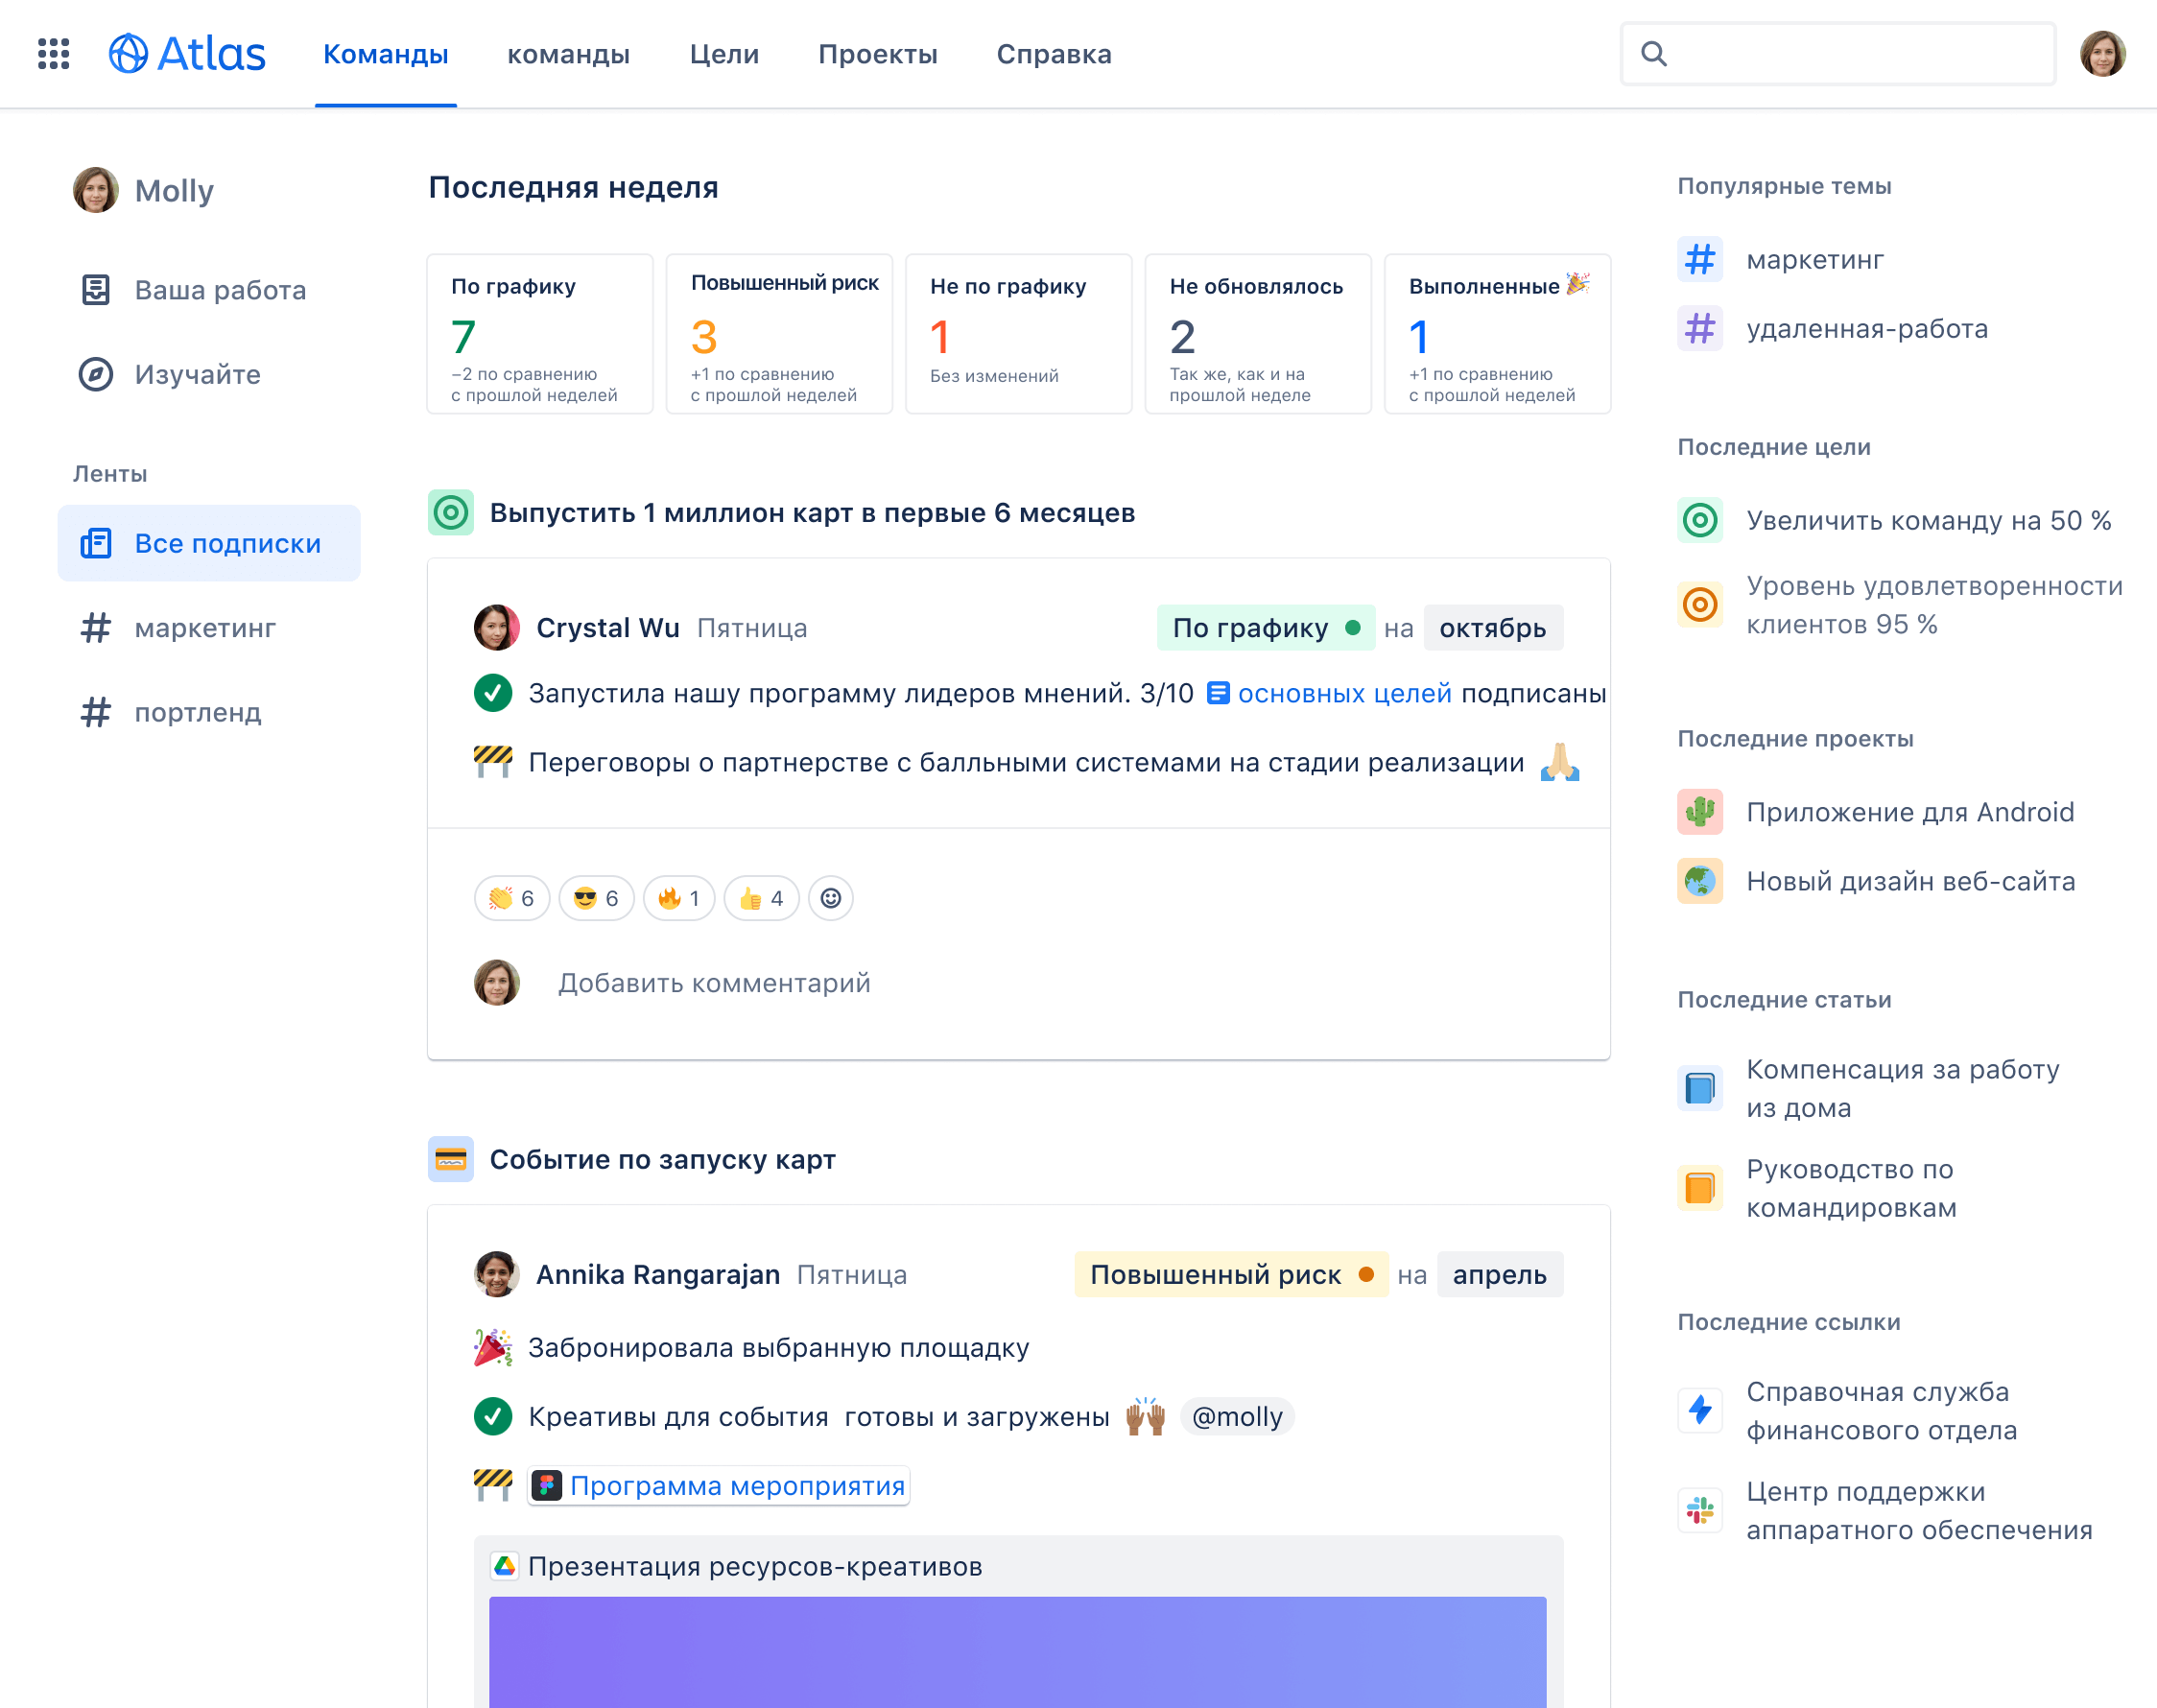Viewport: 2157px width, 1708px height.
Task: Click the target icon next to the million cards goal
Action: click(x=451, y=512)
